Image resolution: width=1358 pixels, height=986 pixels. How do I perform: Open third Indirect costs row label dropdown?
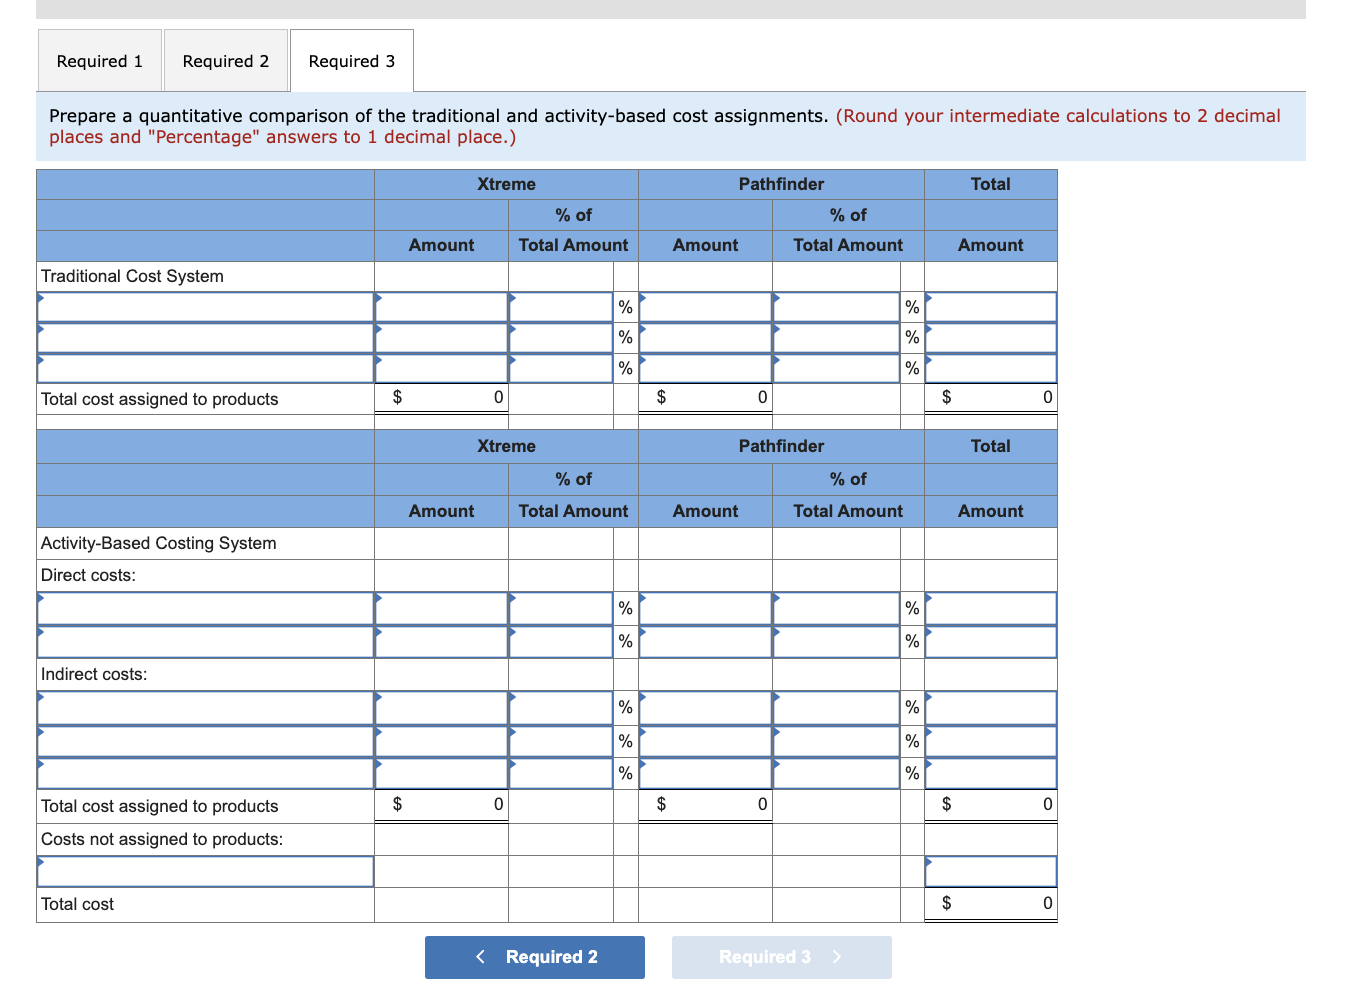206,773
